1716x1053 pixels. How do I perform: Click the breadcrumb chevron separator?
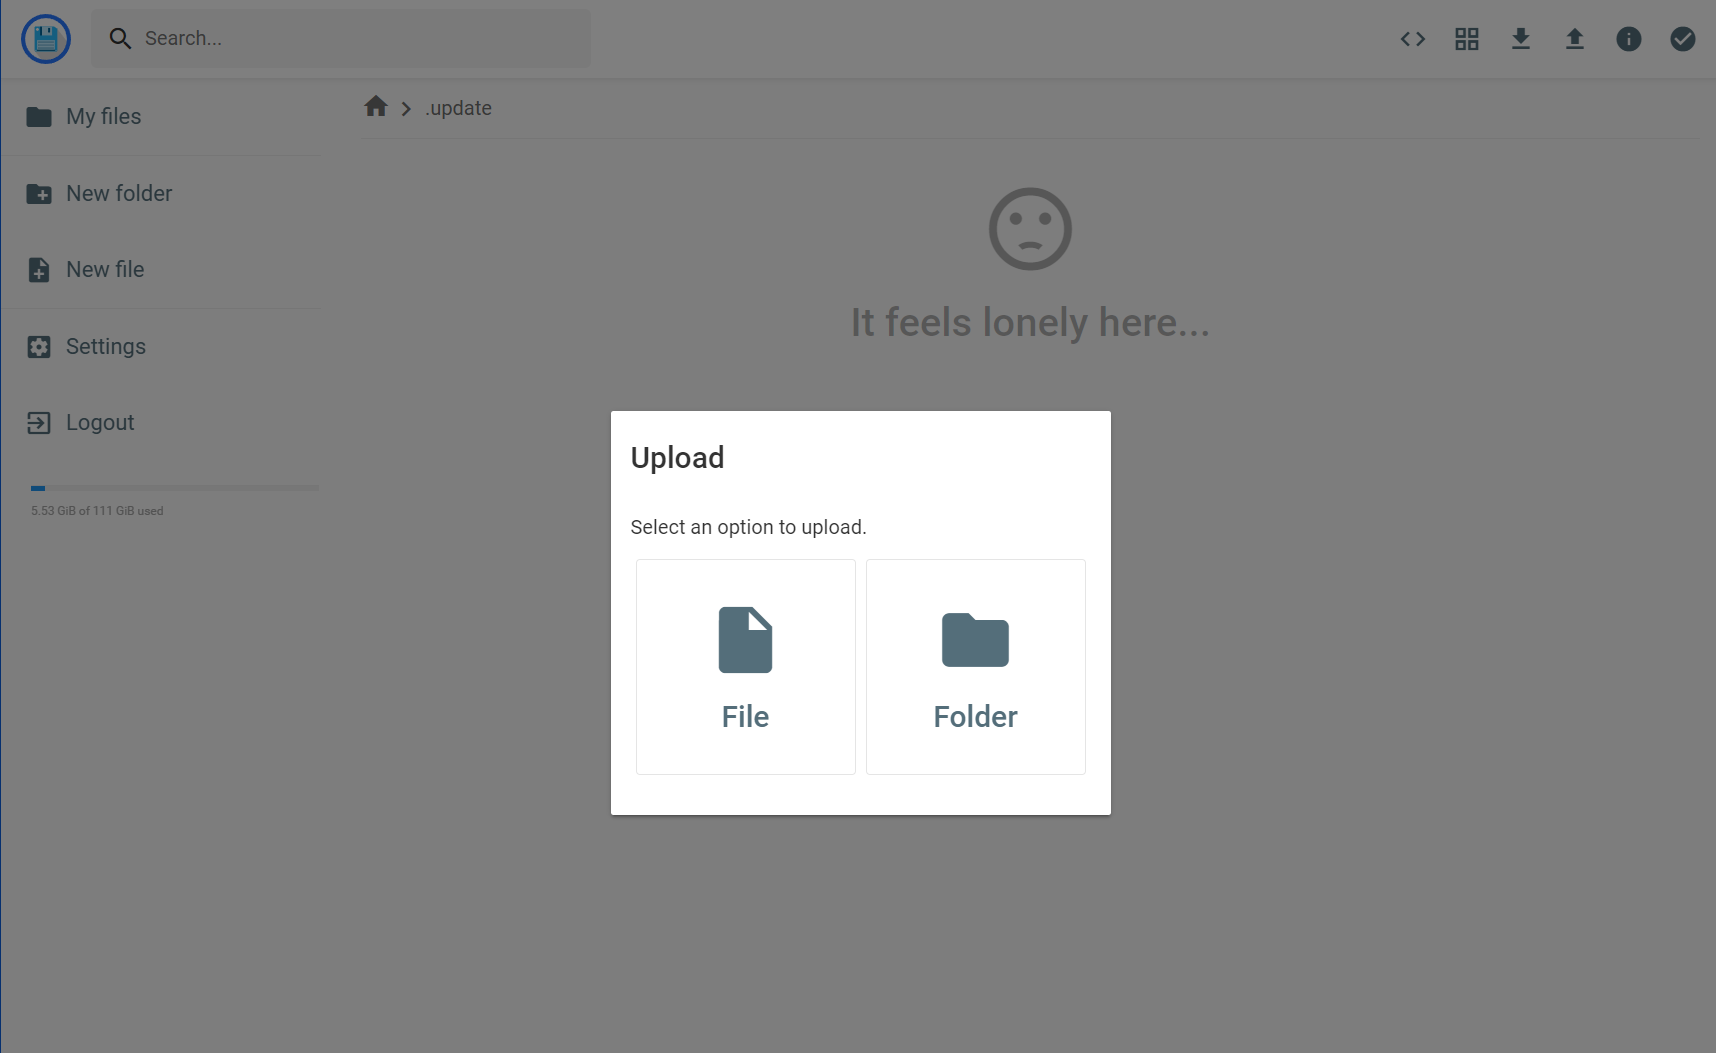point(406,108)
